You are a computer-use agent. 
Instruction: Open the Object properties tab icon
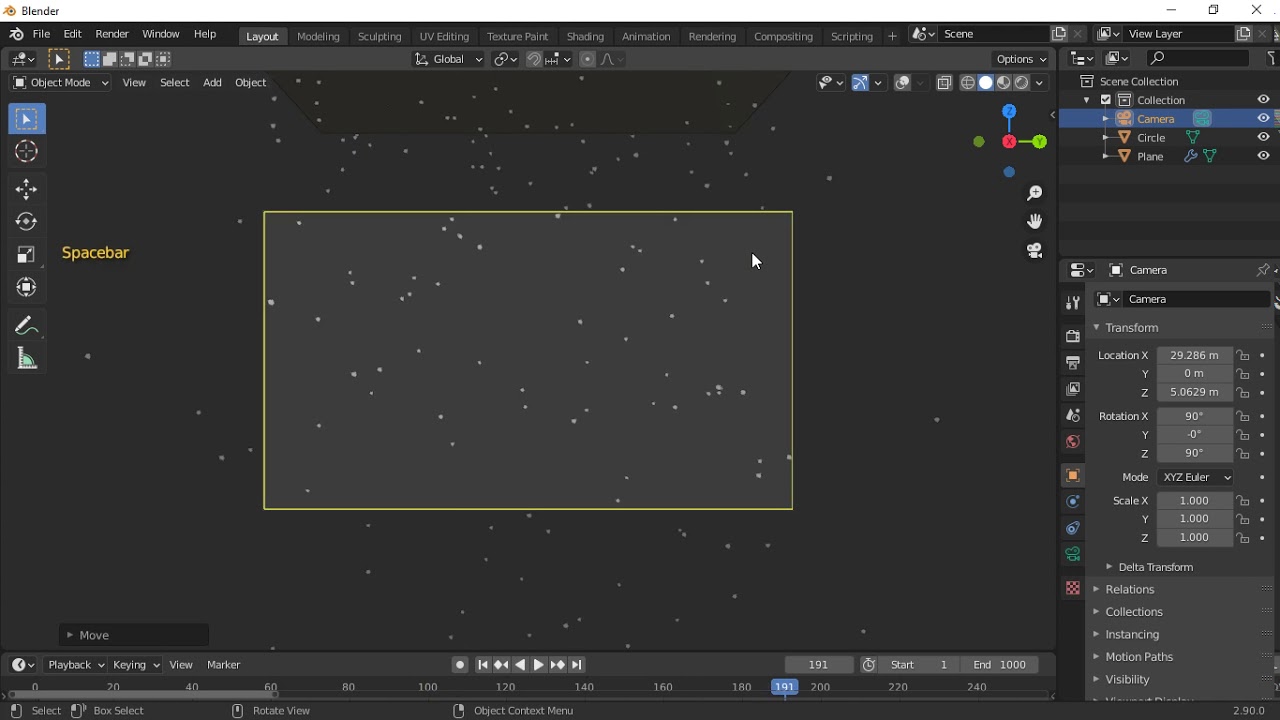tap(1073, 476)
